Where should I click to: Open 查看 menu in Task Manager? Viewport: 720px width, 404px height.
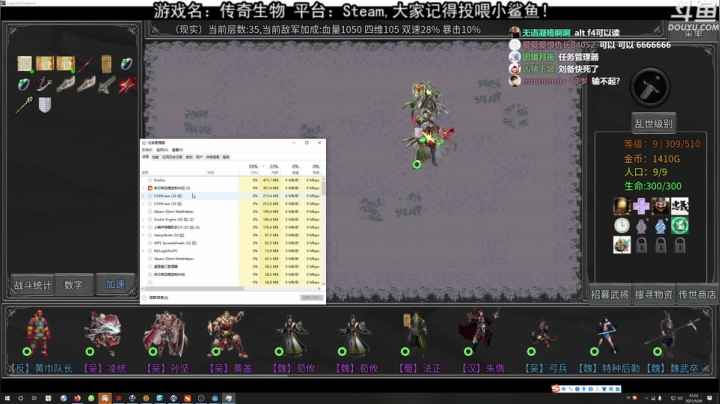[x=177, y=150]
